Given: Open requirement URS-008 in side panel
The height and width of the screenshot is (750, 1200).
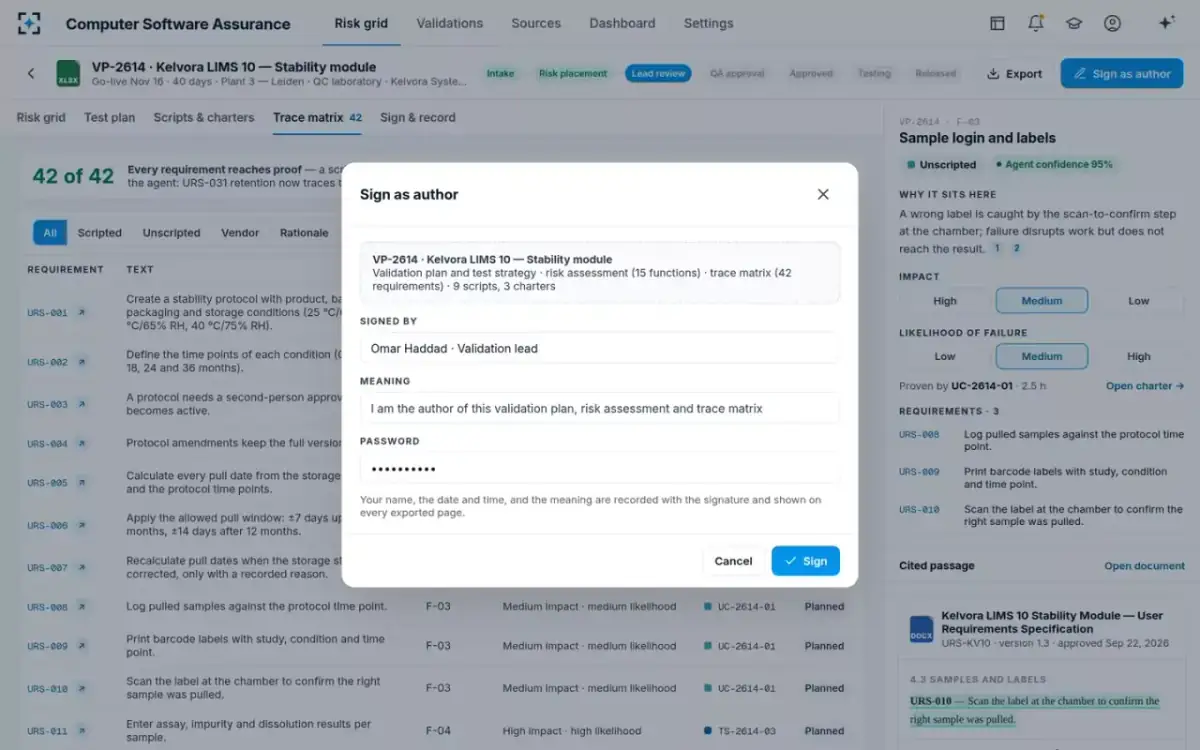Looking at the screenshot, I should click(x=919, y=435).
